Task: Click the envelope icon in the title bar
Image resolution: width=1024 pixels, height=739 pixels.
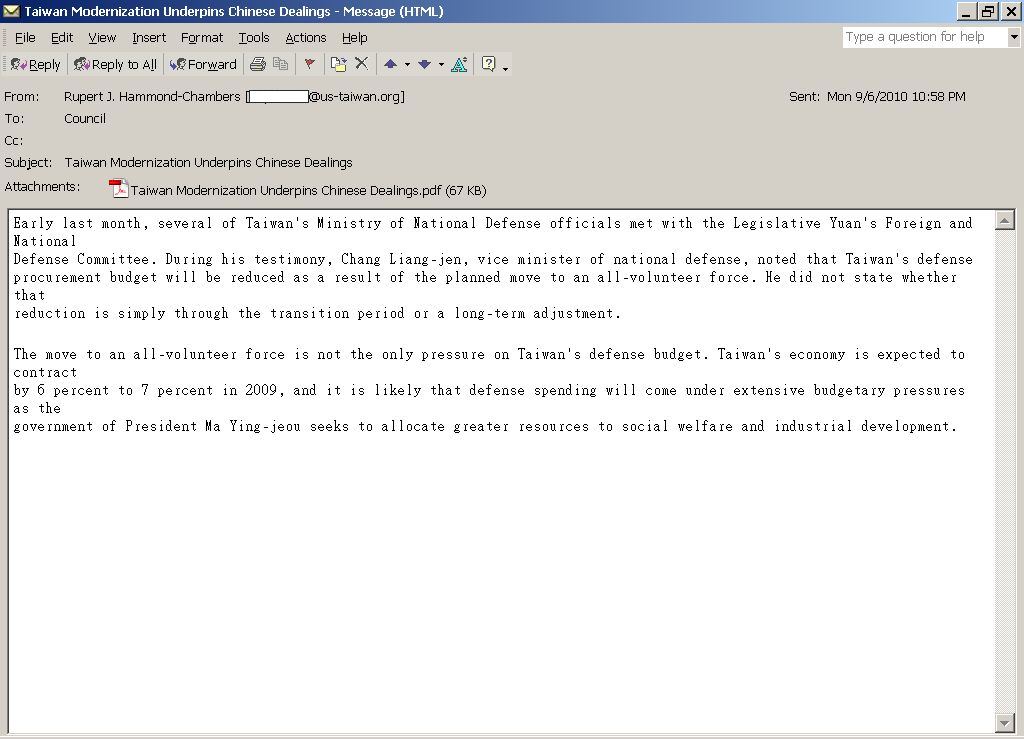Action: pos(11,11)
